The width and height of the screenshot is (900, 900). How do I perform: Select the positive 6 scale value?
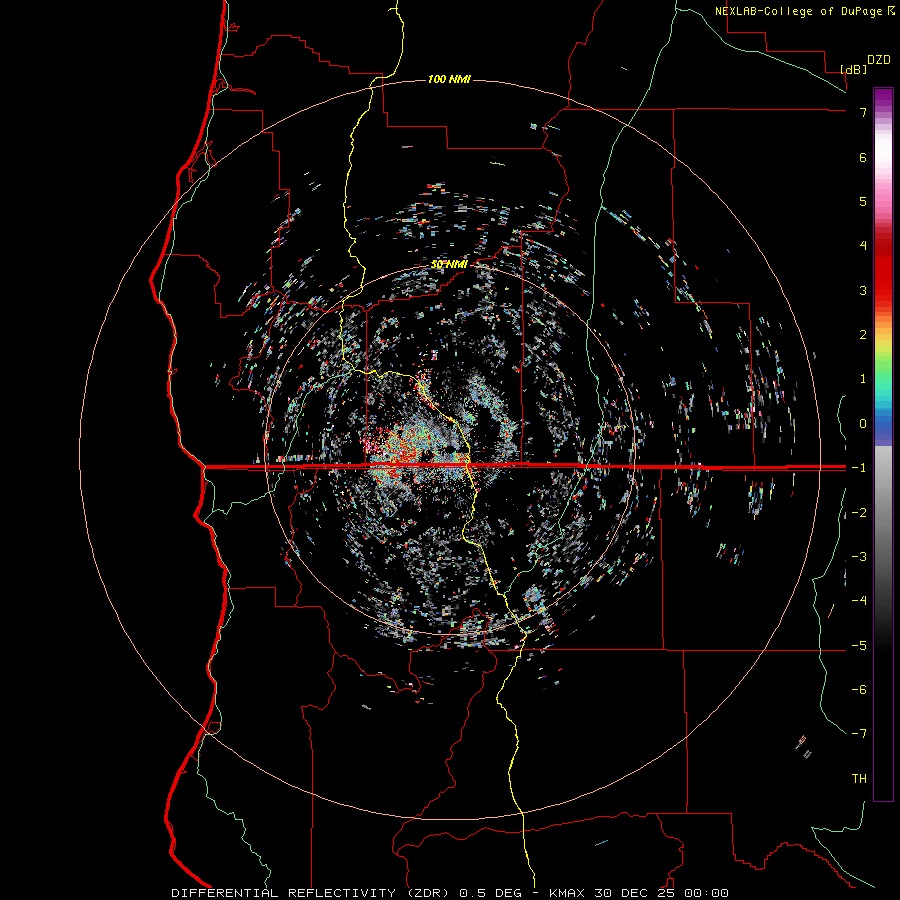(863, 157)
